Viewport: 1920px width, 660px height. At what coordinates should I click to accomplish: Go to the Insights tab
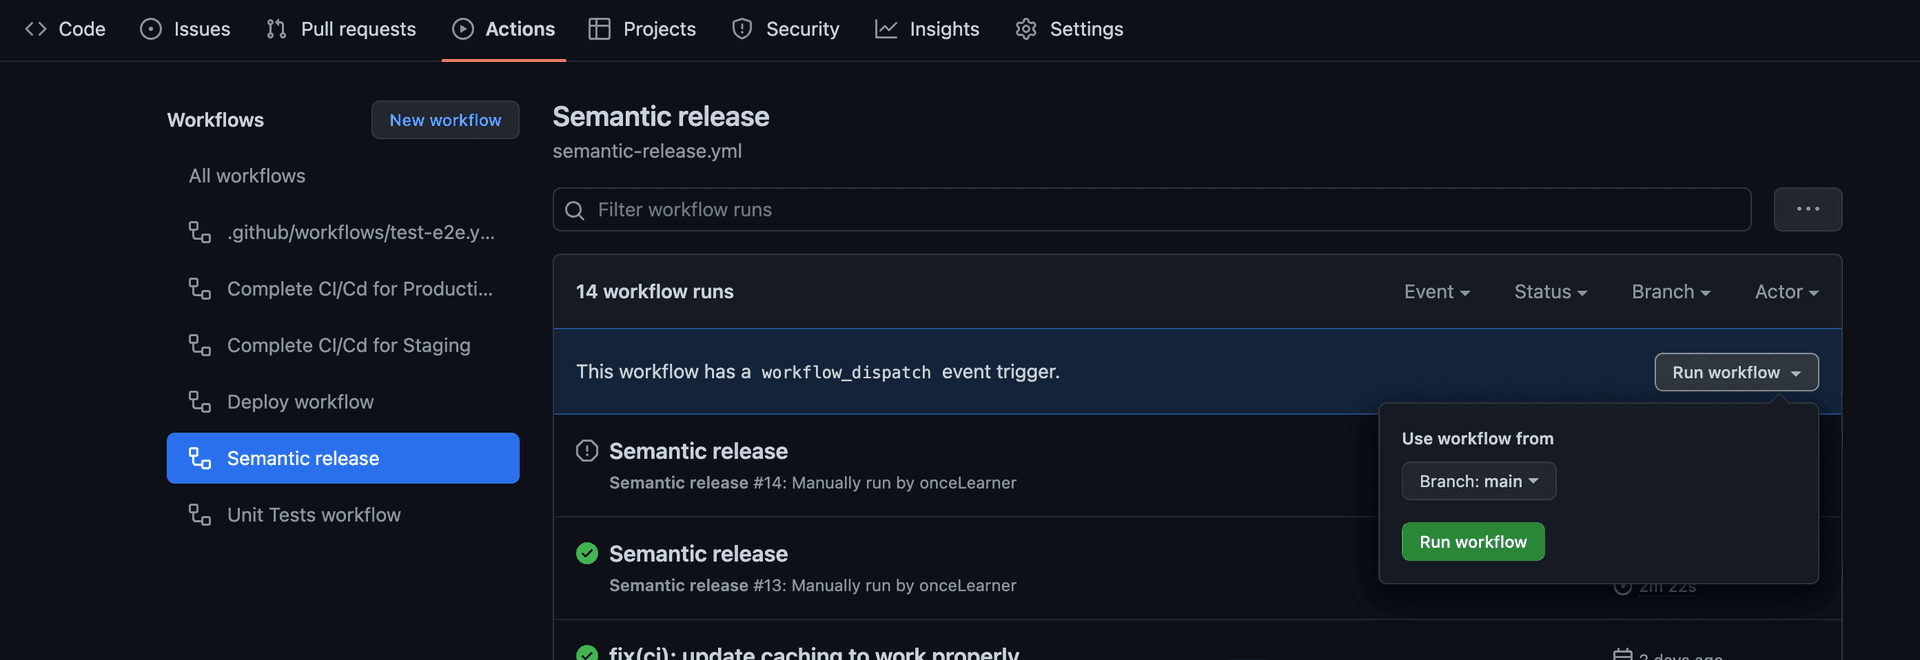(x=927, y=29)
